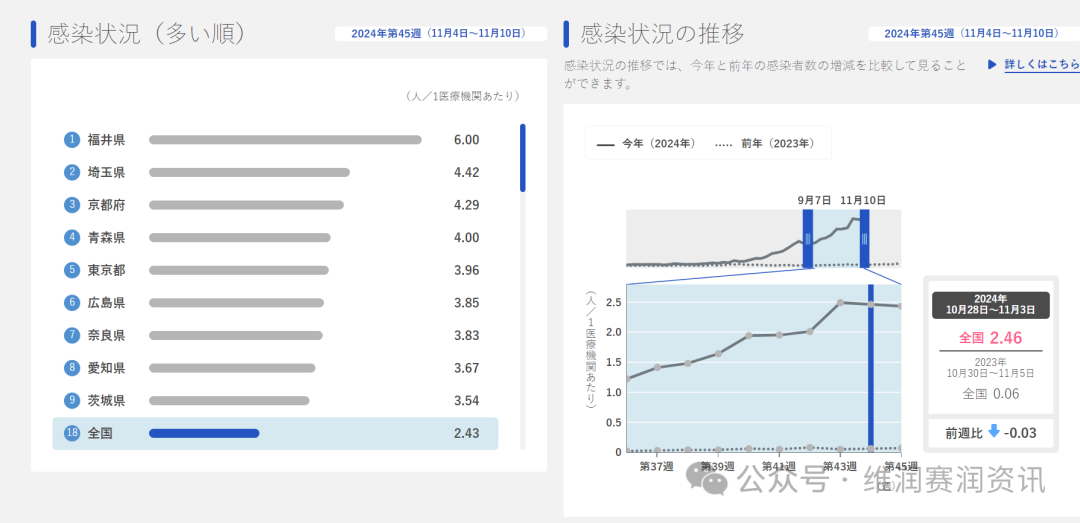Click the 京都府 label
1080x523 pixels.
tap(106, 205)
